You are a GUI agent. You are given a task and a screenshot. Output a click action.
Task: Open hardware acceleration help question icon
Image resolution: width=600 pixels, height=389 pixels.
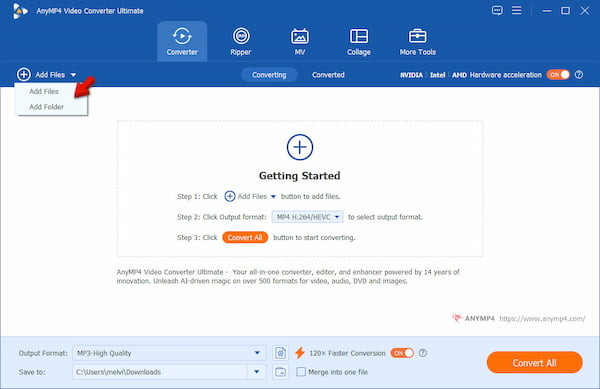click(579, 75)
